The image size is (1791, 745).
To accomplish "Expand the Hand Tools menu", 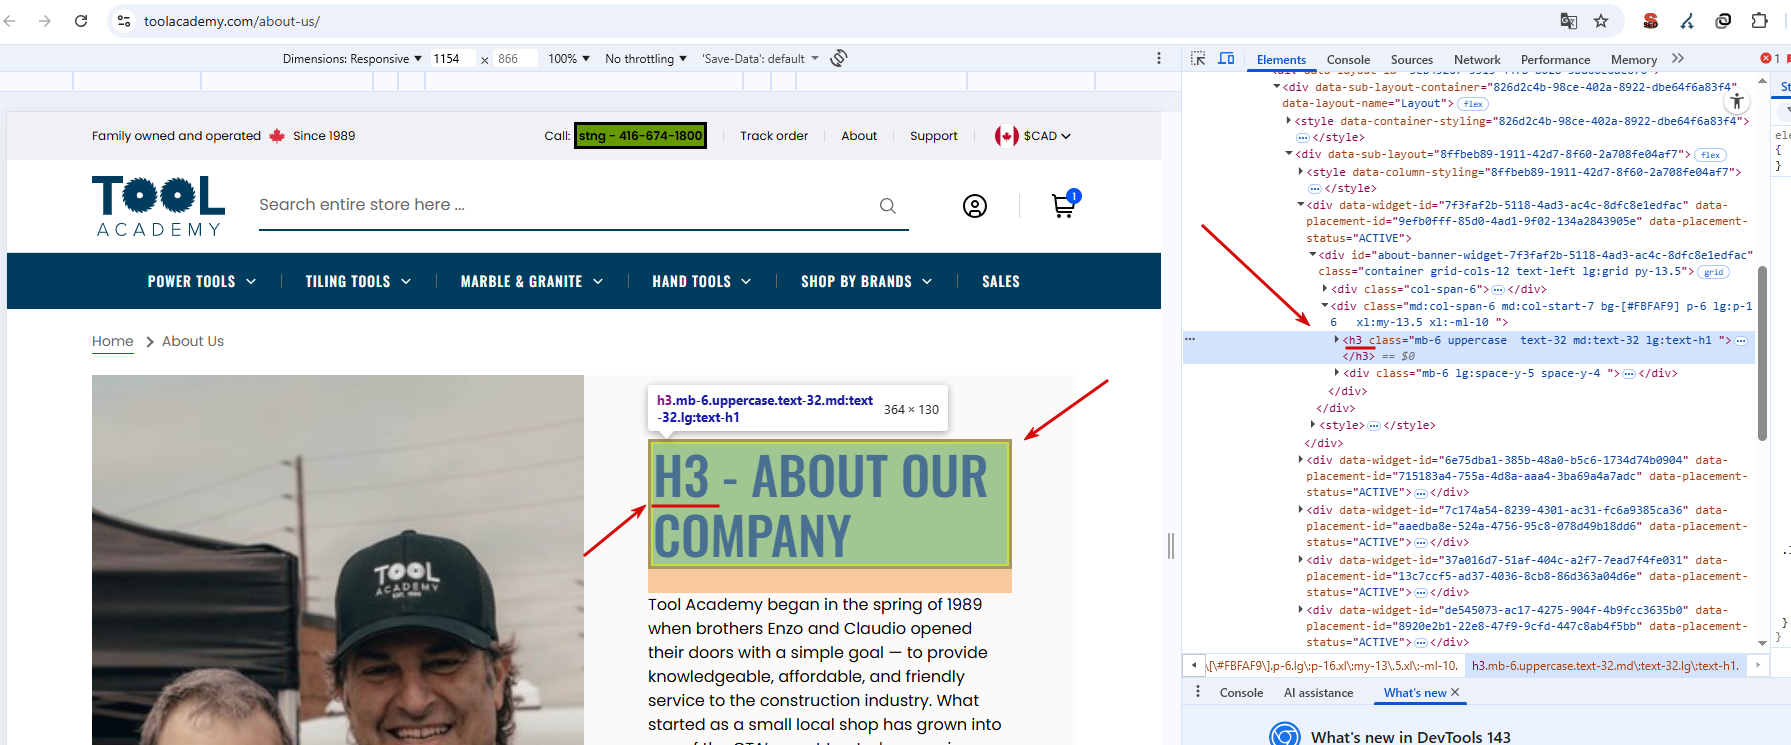I will tap(702, 282).
